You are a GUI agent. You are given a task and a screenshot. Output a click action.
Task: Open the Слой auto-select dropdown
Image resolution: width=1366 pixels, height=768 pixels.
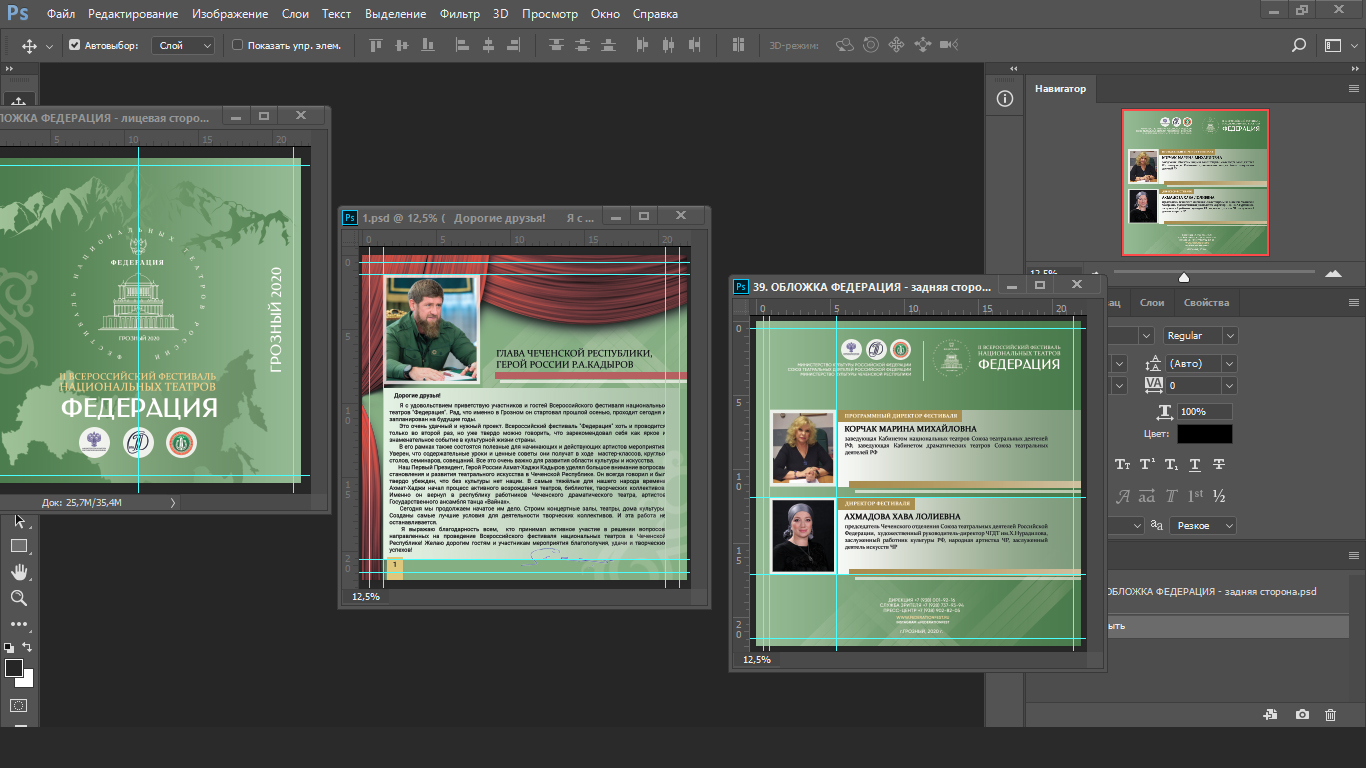pyautogui.click(x=184, y=45)
